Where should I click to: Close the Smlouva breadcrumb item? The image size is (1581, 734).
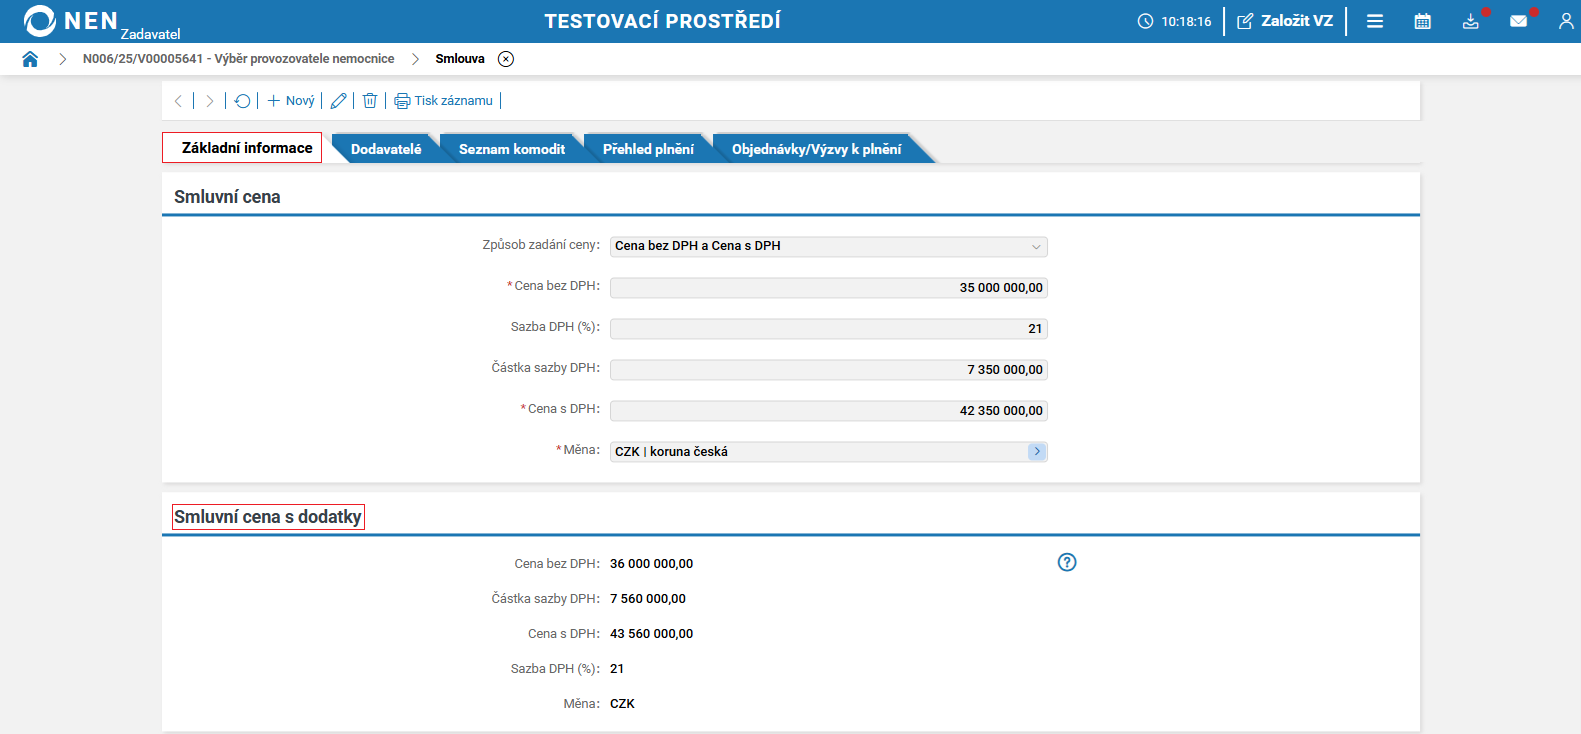[x=506, y=59]
